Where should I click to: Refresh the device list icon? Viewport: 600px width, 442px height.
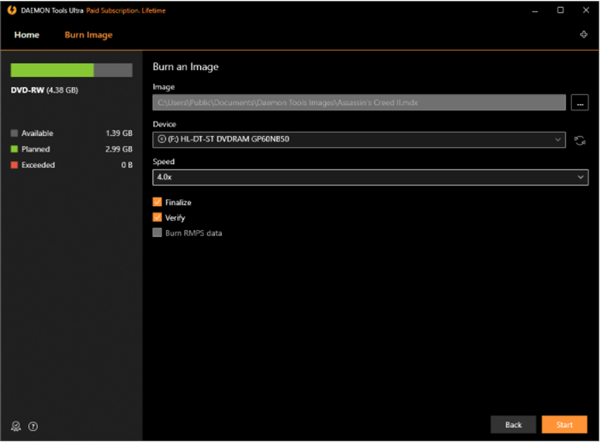(580, 140)
